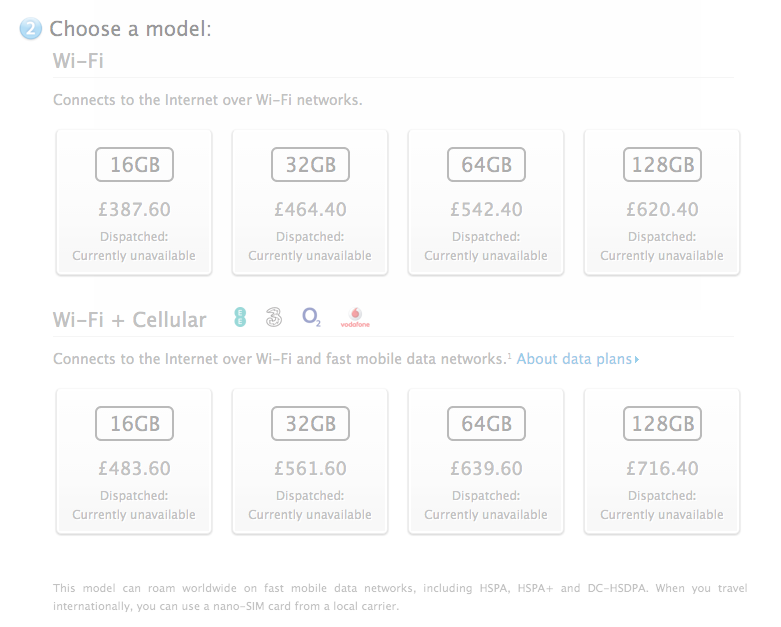Click the Three network logo

(x=274, y=318)
